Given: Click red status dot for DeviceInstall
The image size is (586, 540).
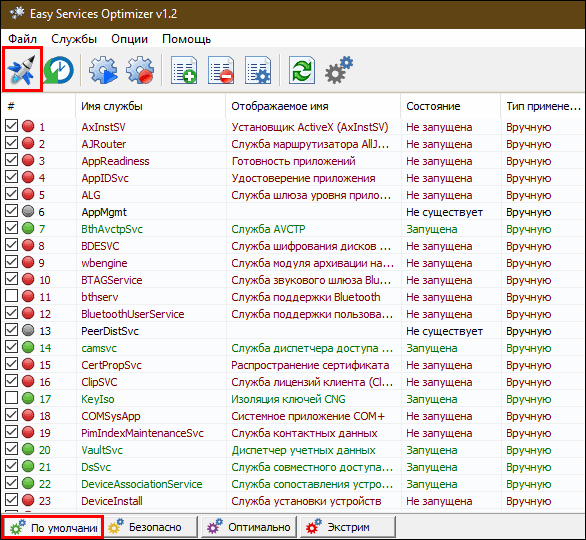Looking at the screenshot, I should click(x=28, y=500).
